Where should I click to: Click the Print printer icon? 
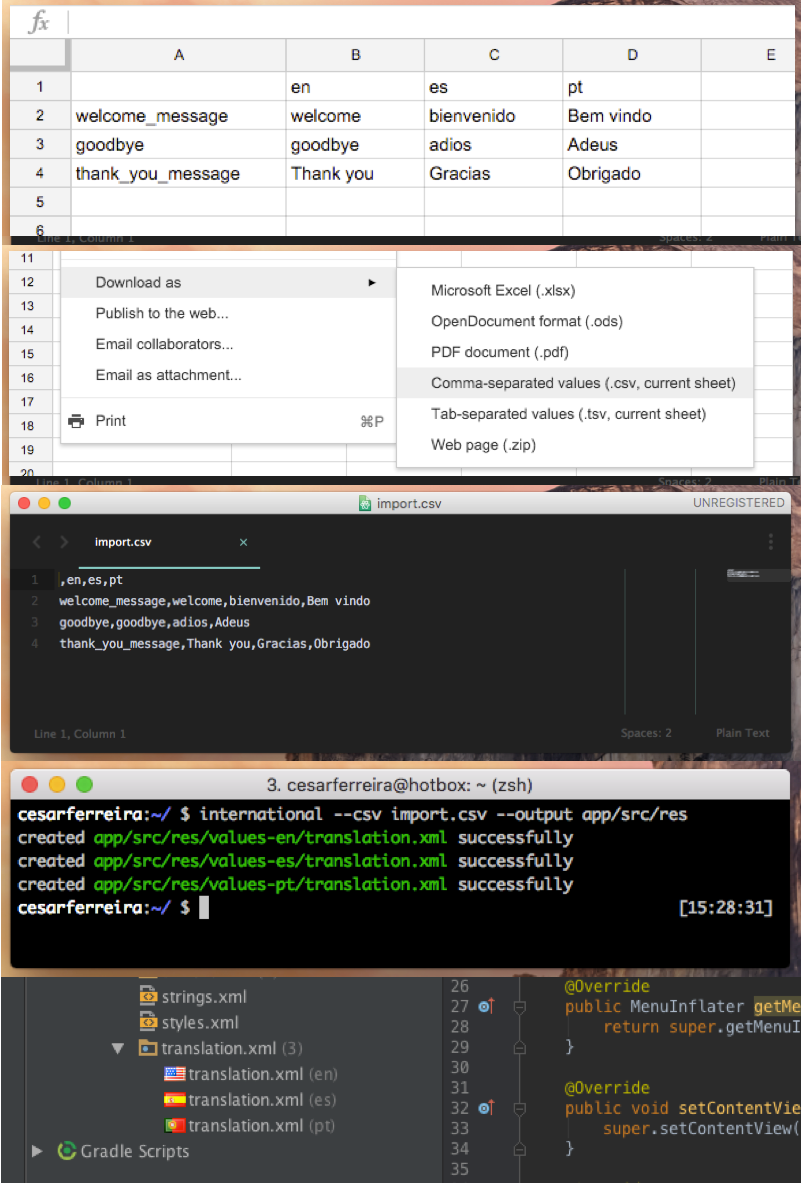tap(76, 421)
